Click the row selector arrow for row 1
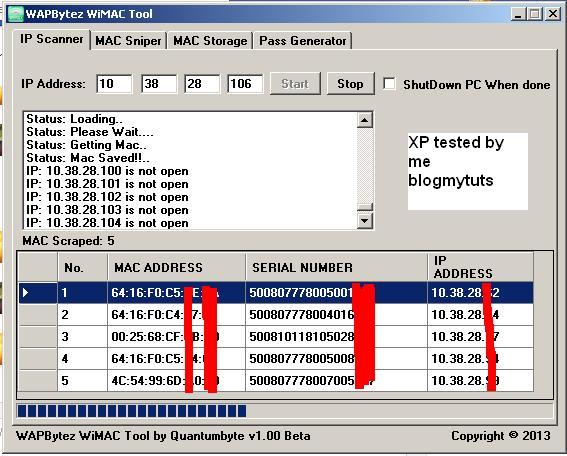This screenshot has width=567, height=456. coord(38,292)
